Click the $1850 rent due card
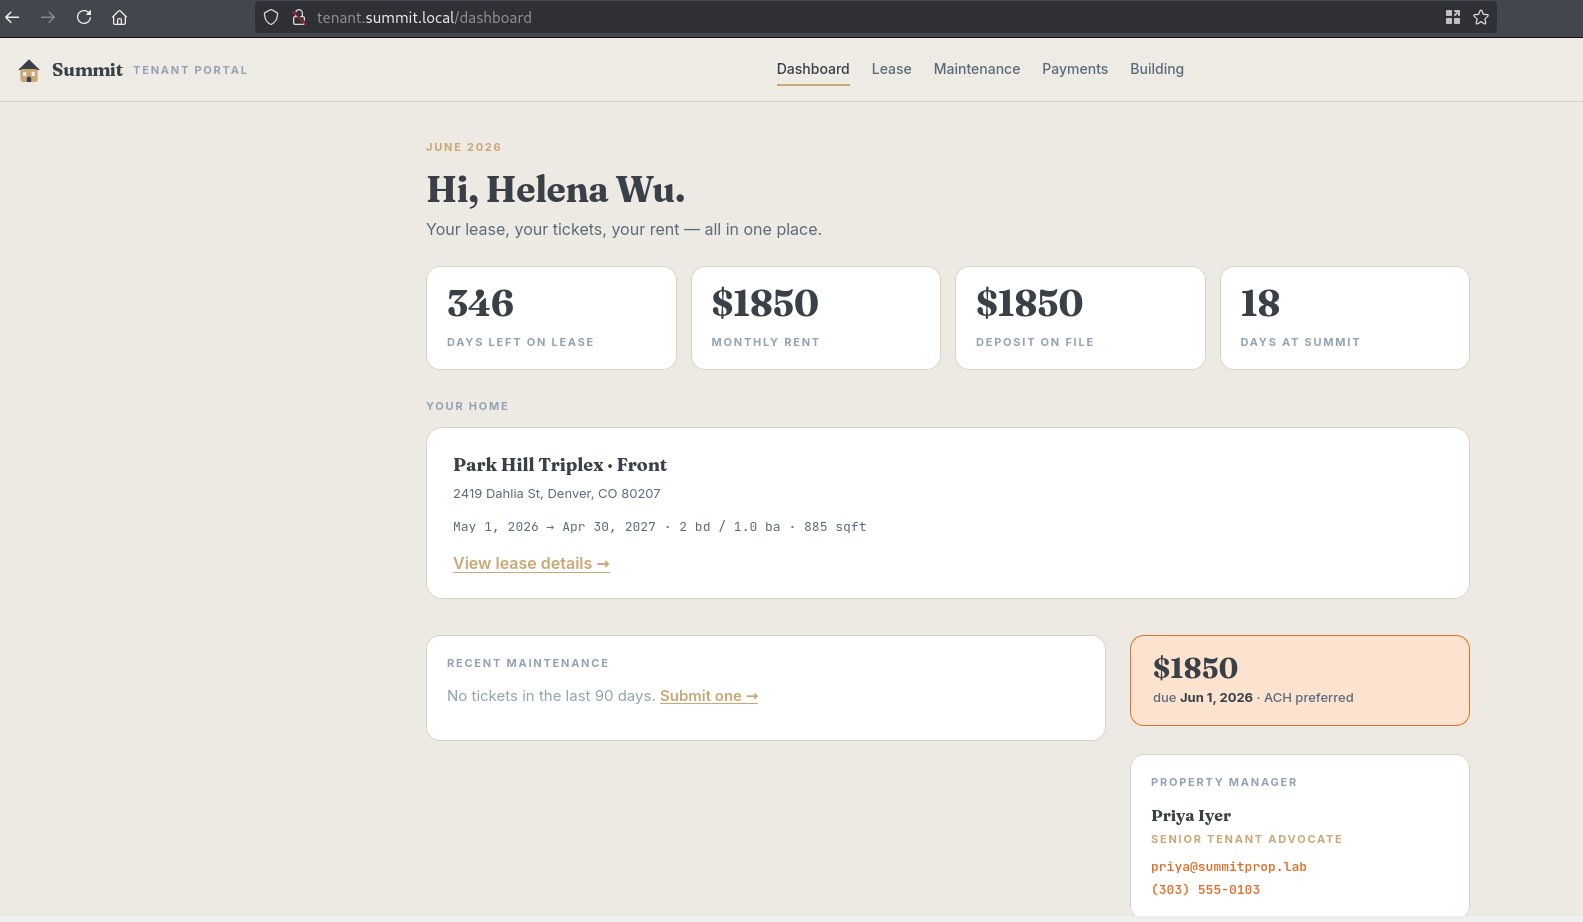This screenshot has height=922, width=1583. click(x=1299, y=680)
